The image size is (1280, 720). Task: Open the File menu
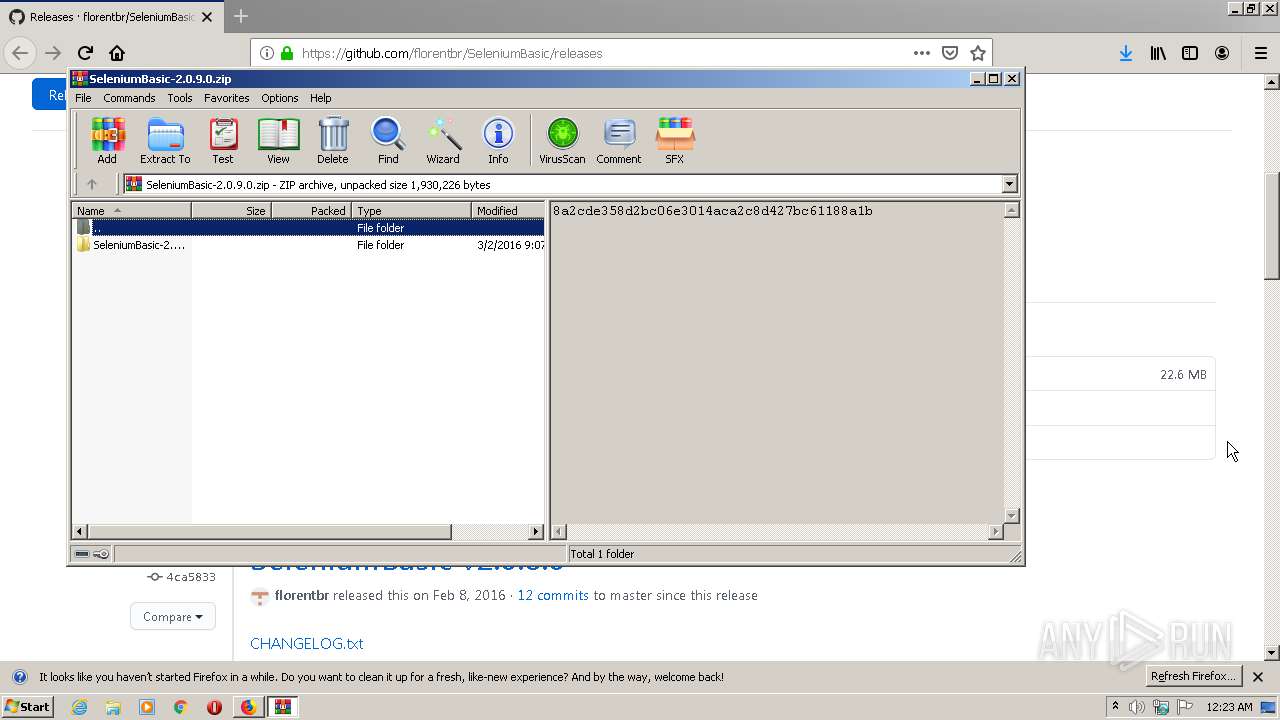(83, 98)
